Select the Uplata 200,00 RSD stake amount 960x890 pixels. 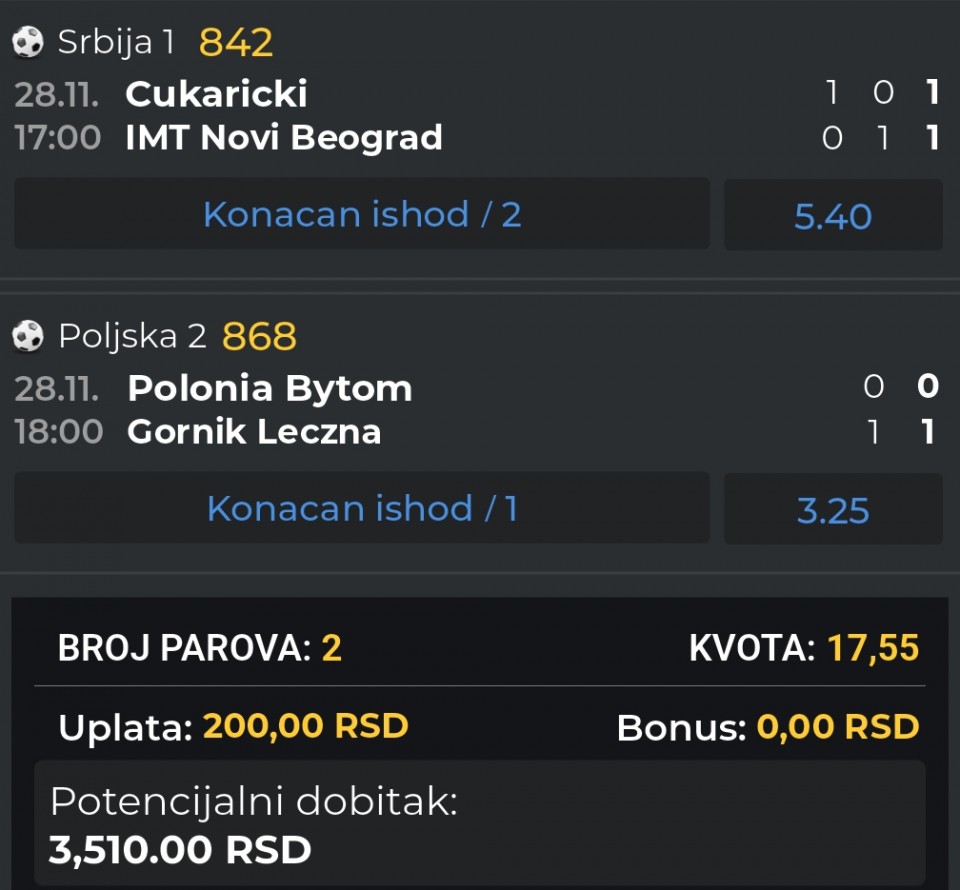tap(305, 726)
